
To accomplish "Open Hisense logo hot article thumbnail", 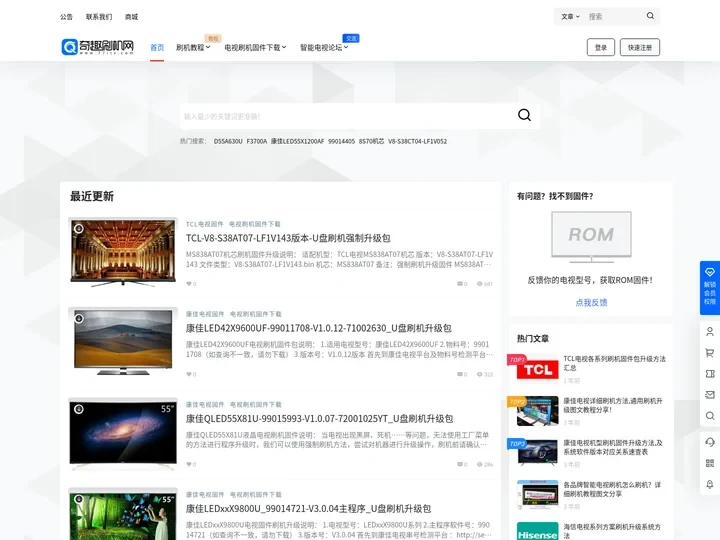I will click(537, 531).
